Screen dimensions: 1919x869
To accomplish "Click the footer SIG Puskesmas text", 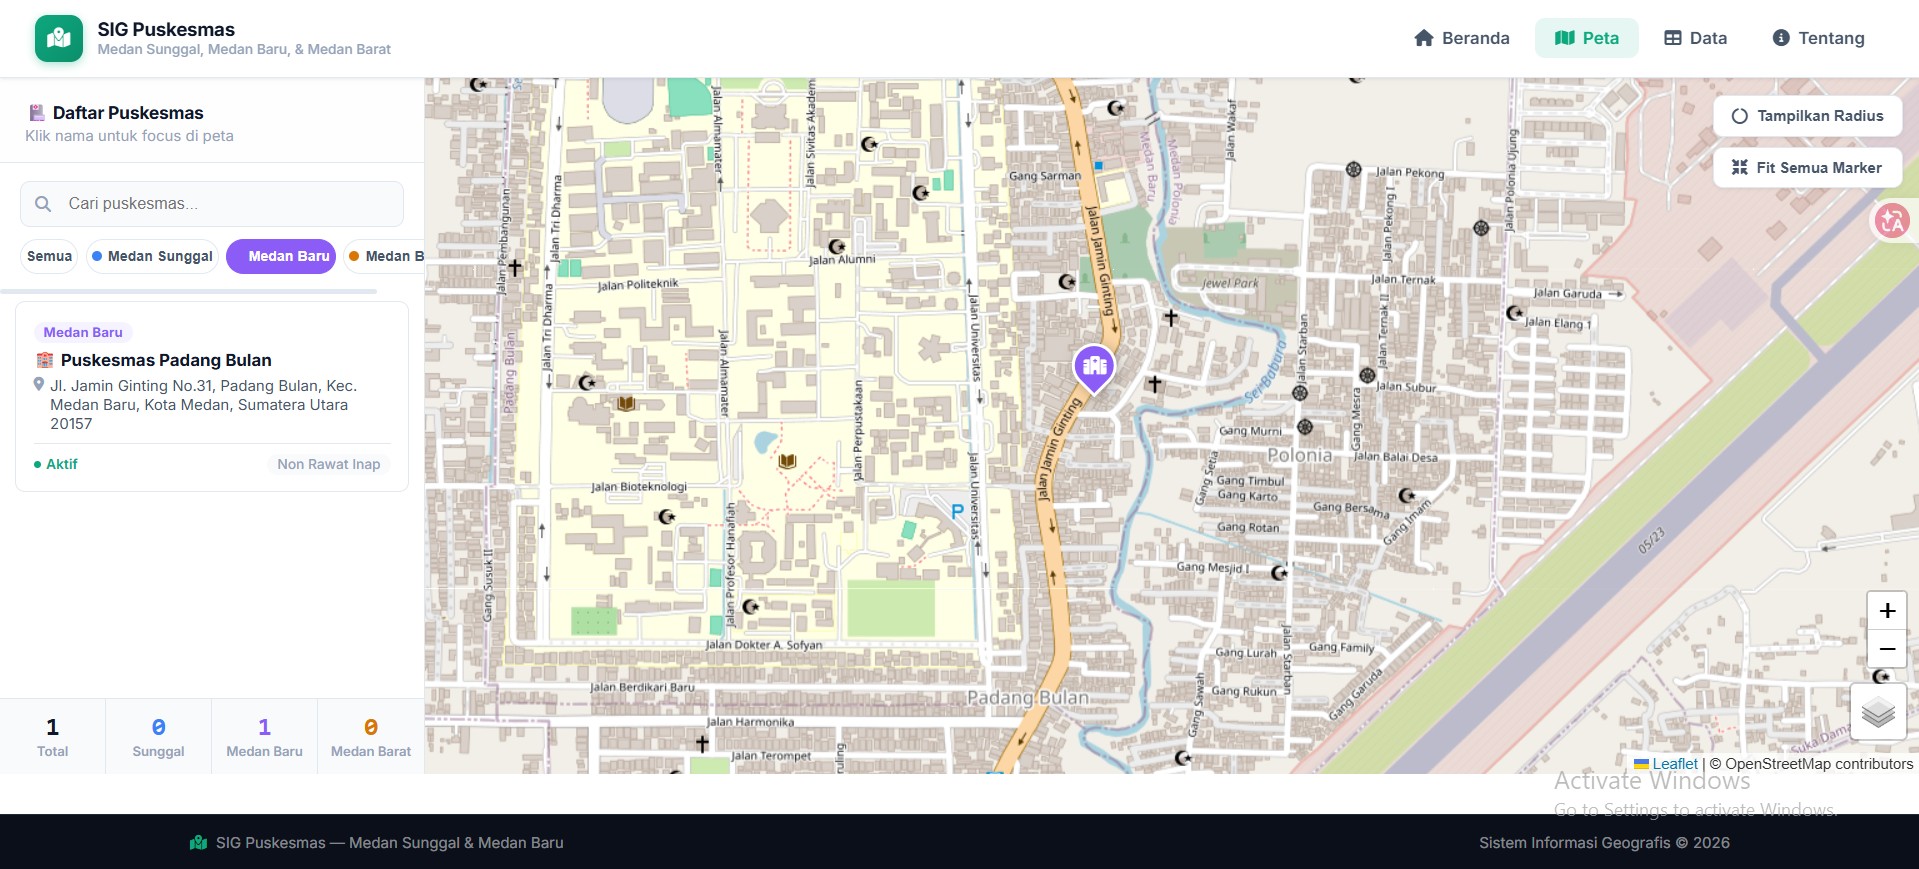I will click(x=390, y=843).
